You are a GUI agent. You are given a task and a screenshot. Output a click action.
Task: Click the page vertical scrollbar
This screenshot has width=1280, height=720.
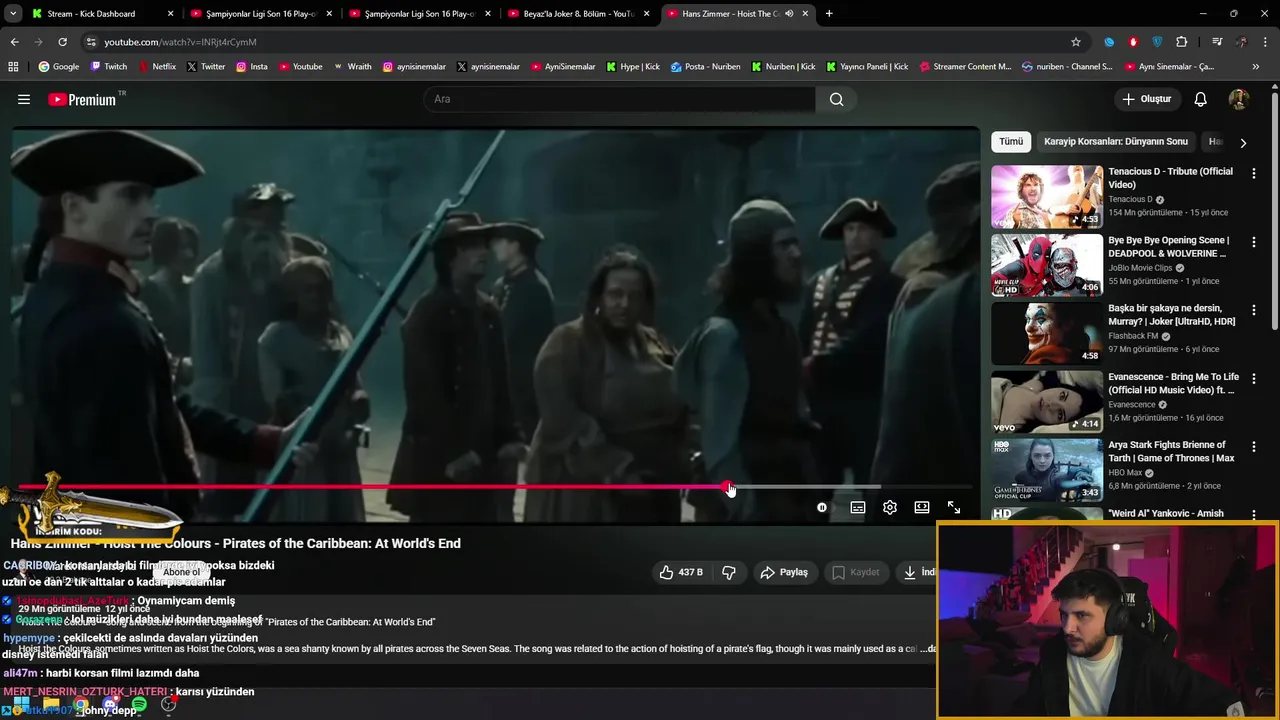pos(1274,210)
